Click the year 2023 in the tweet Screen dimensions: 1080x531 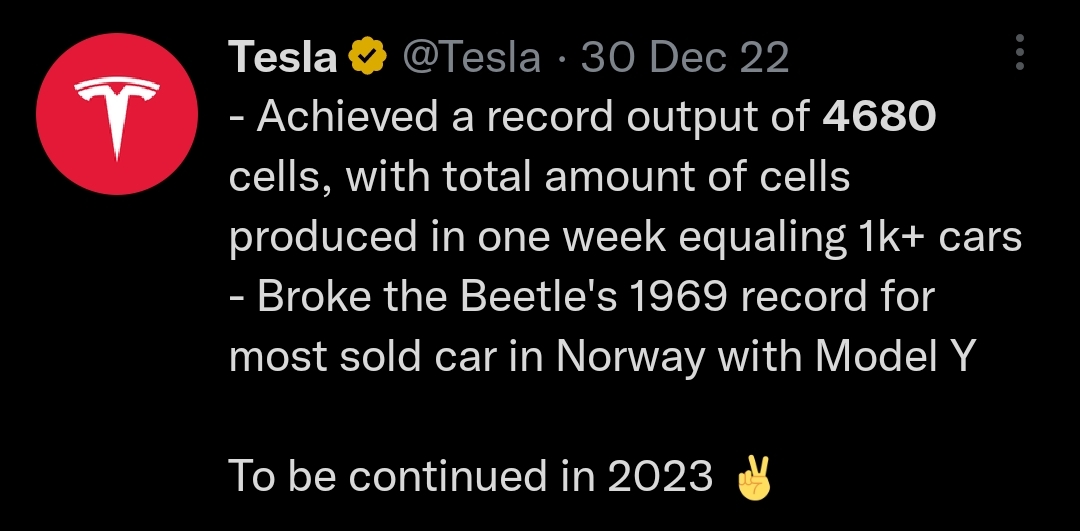[657, 477]
